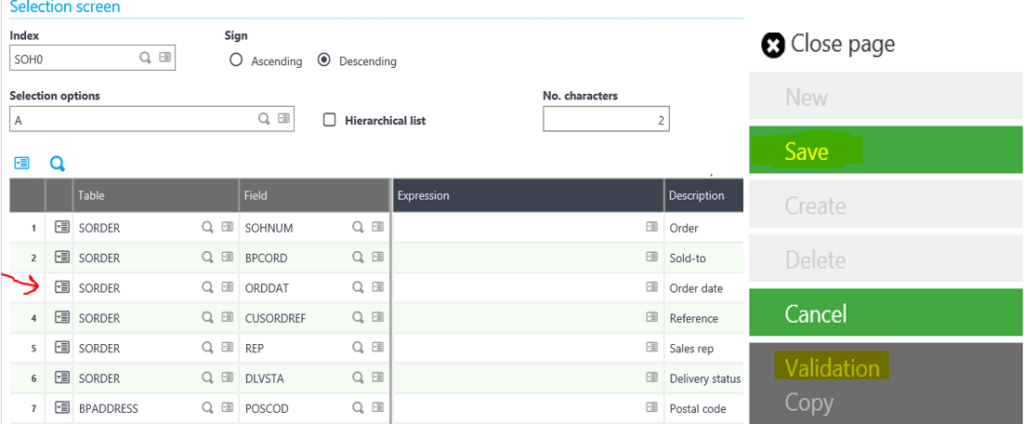Viewport: 1024px width, 424px height.
Task: Open the selection list icon beside POSCOD field
Action: 376,408
